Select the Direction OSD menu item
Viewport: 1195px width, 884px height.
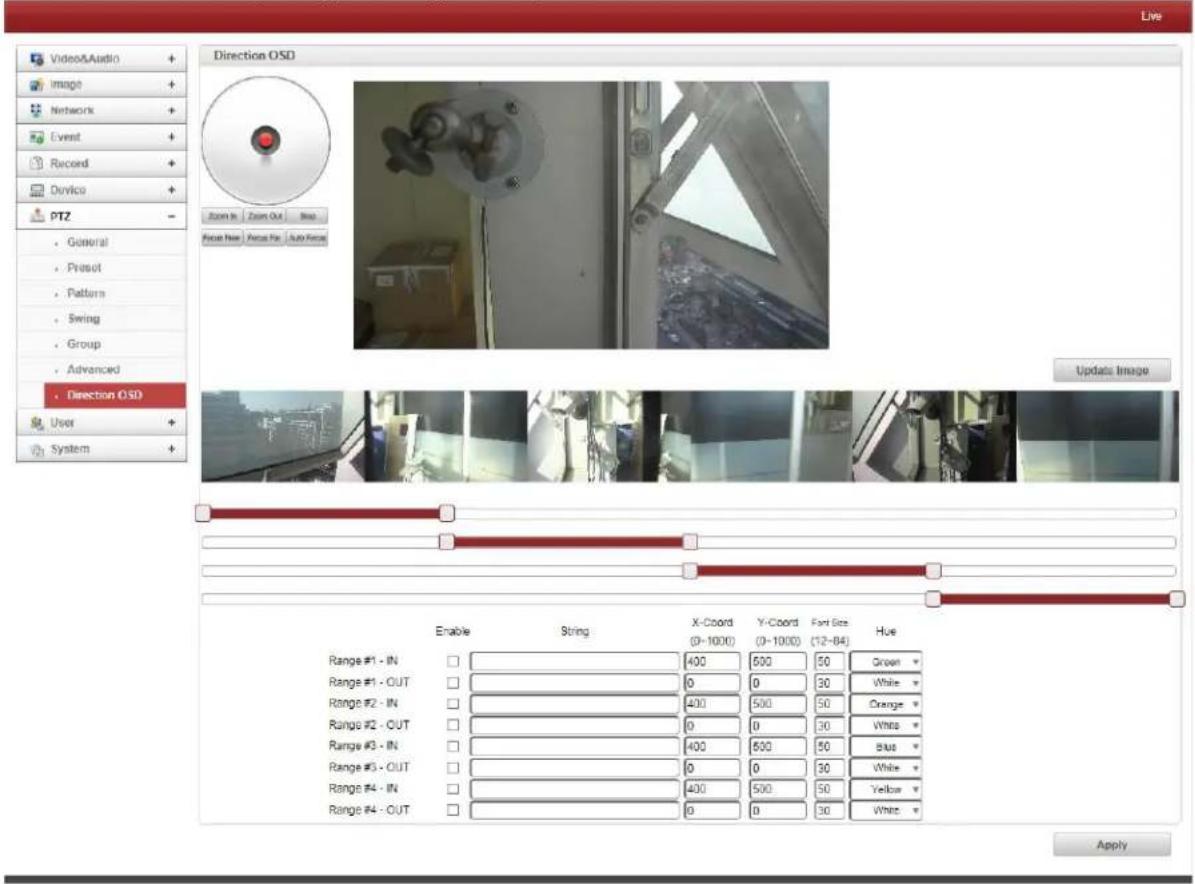(115, 395)
